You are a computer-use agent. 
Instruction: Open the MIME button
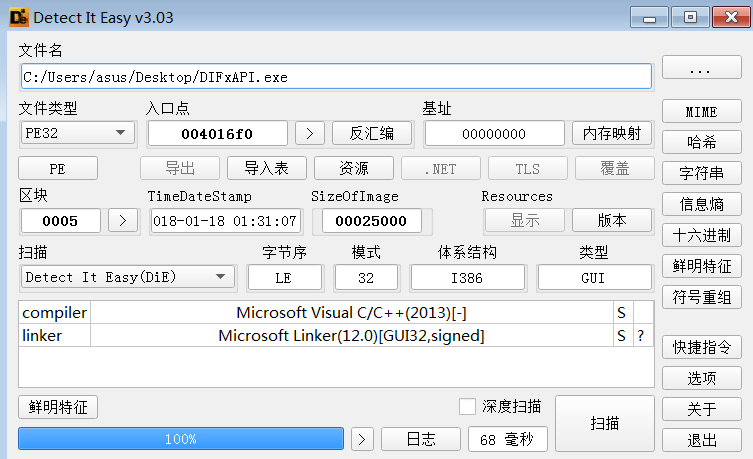(x=702, y=112)
